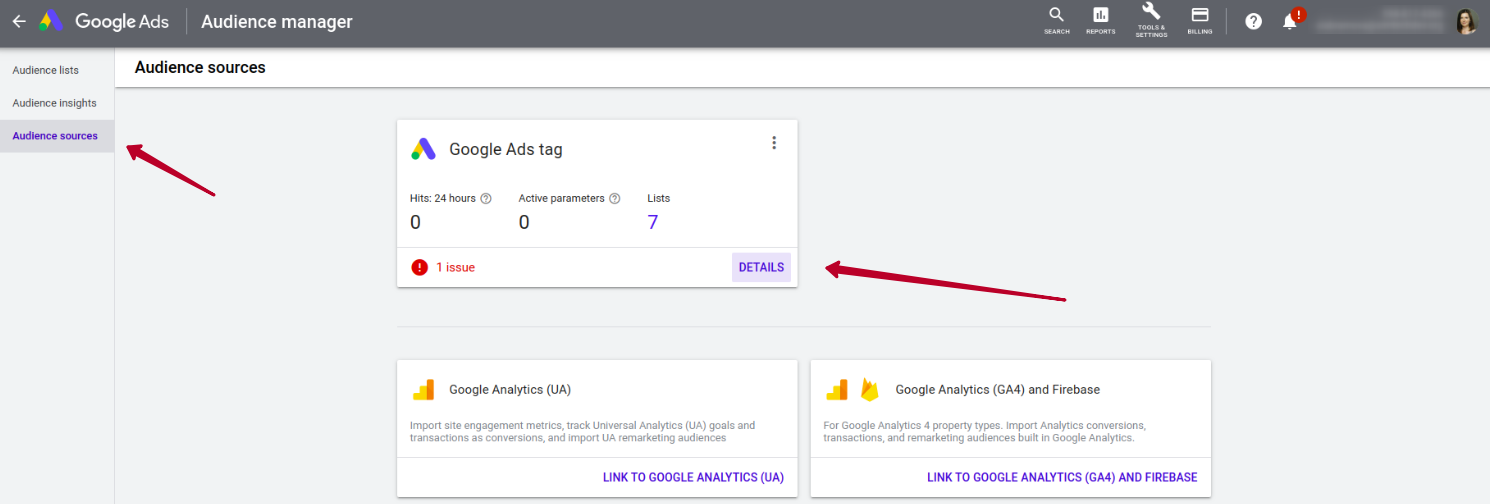
Task: Click the Firebase flame logo
Action: point(869,389)
